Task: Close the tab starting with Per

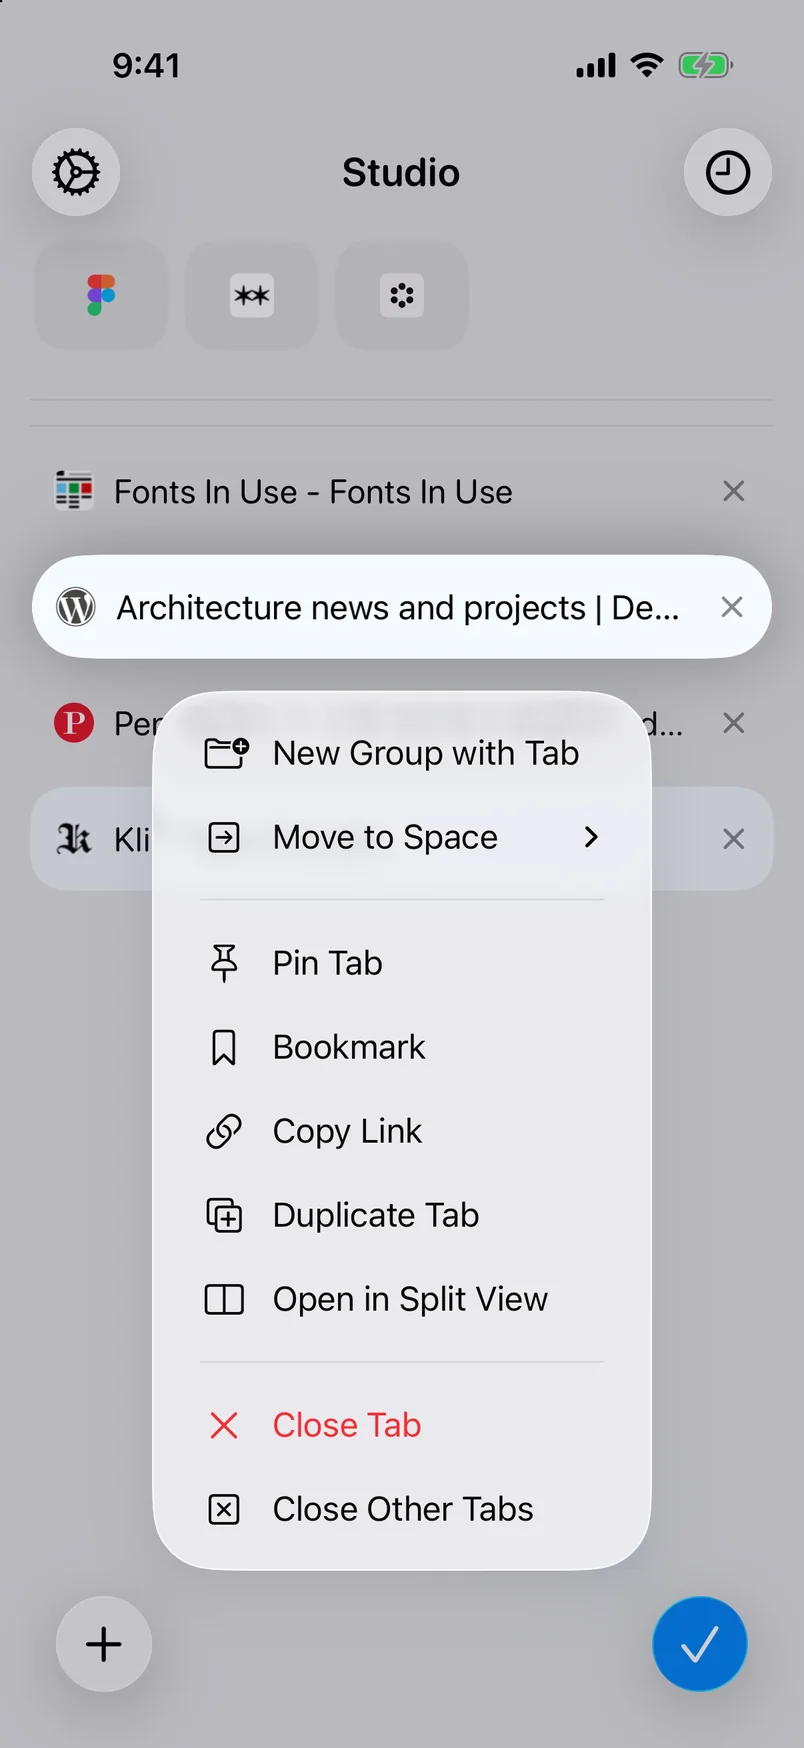Action: tap(733, 722)
